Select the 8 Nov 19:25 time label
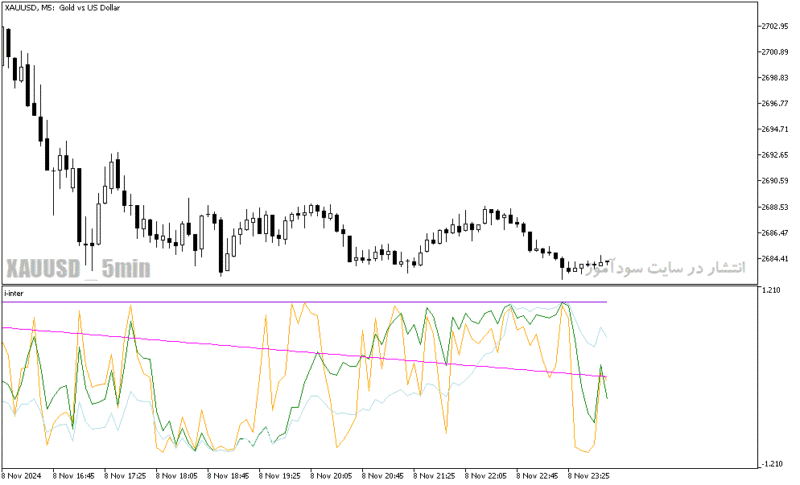This screenshot has height=485, width=800. (280, 476)
